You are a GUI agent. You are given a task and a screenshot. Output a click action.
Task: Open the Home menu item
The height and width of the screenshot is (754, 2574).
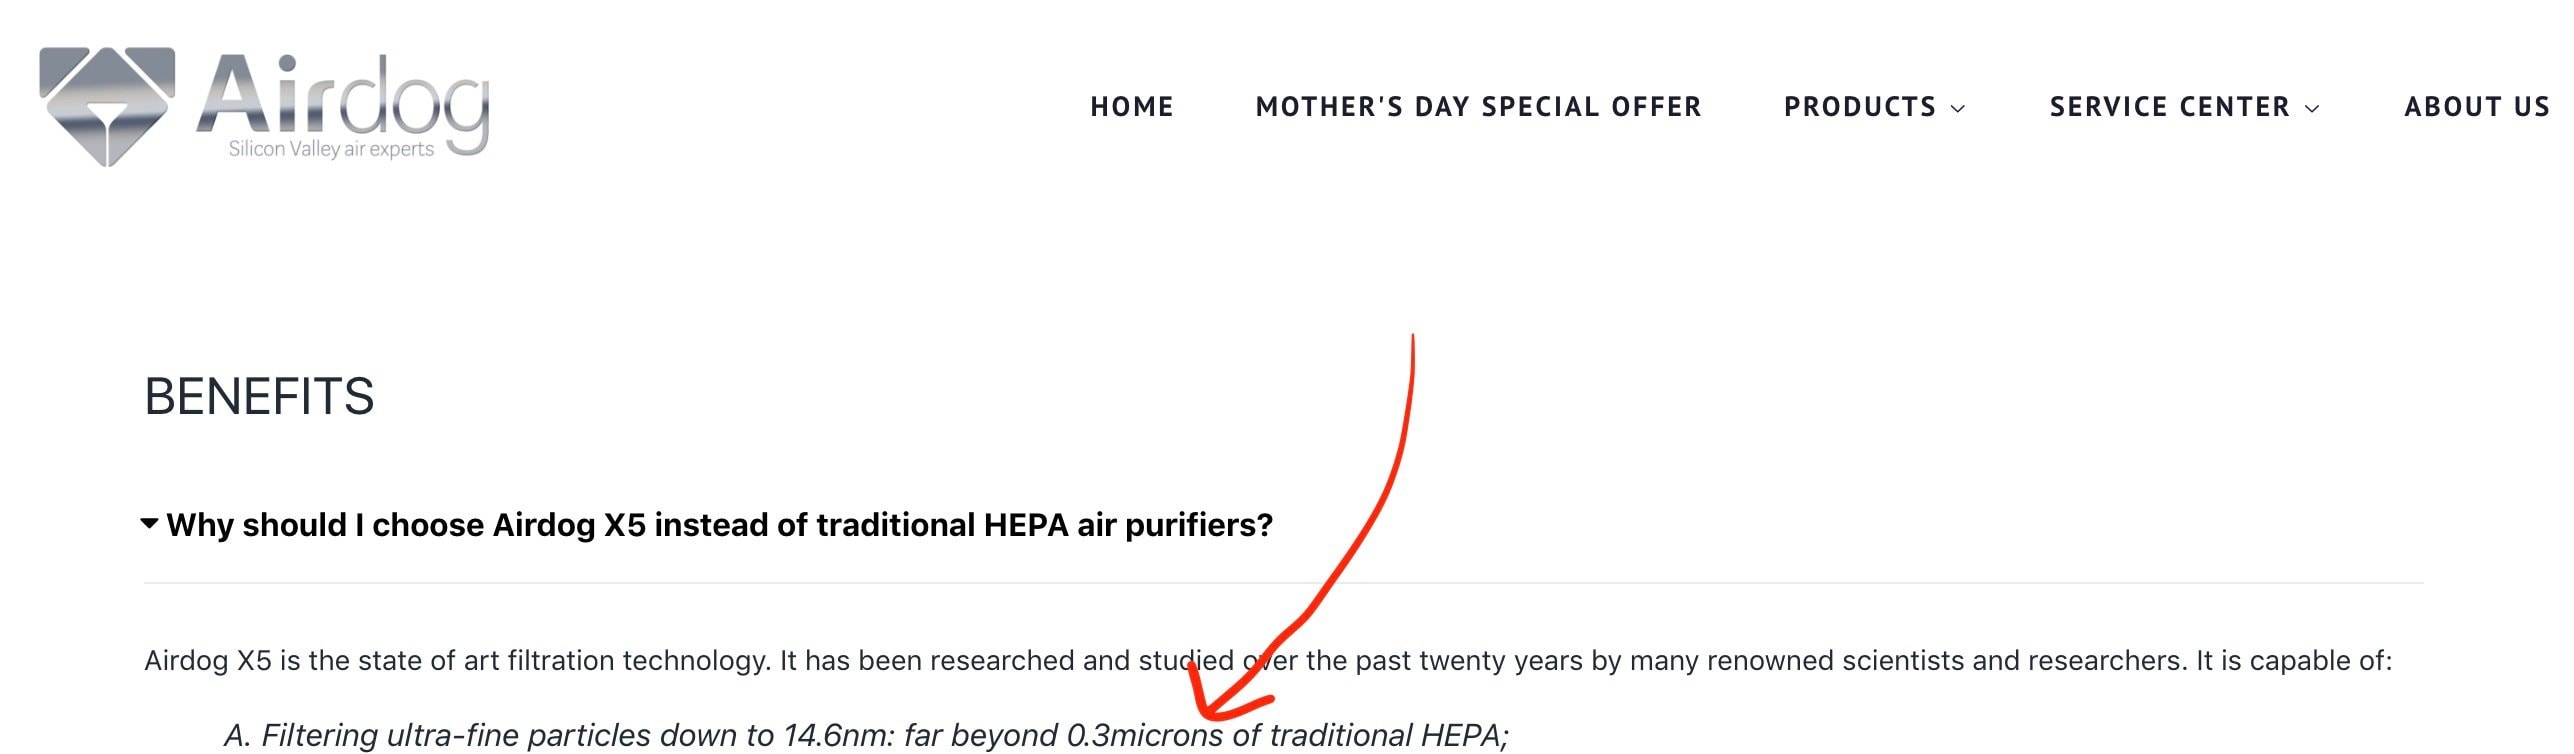pyautogui.click(x=1132, y=107)
